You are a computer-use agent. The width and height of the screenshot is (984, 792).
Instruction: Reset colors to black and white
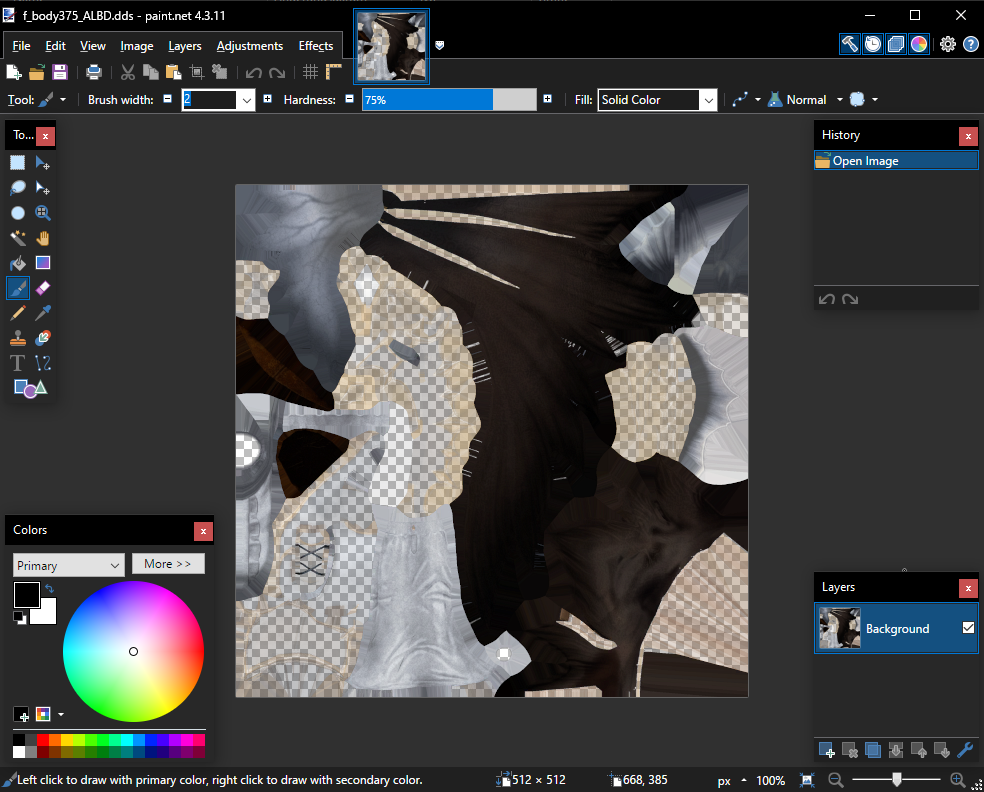point(20,618)
